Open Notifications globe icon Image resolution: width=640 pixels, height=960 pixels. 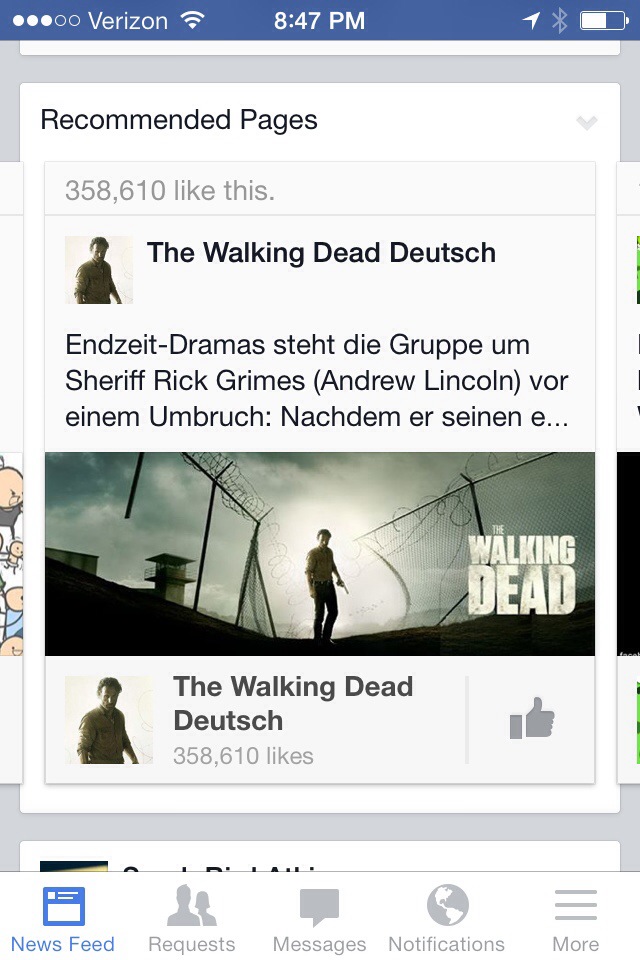pos(448,905)
